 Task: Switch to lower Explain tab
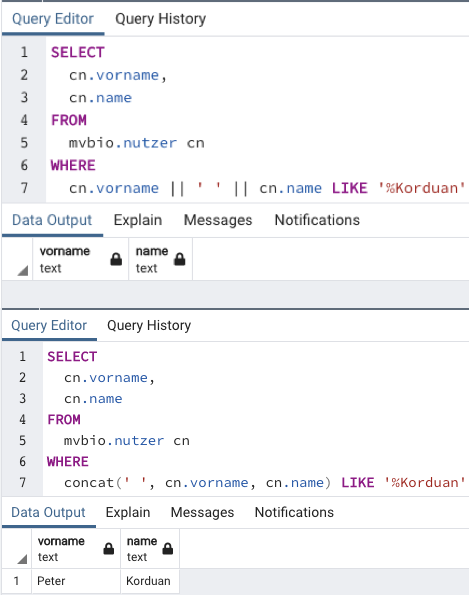[128, 512]
